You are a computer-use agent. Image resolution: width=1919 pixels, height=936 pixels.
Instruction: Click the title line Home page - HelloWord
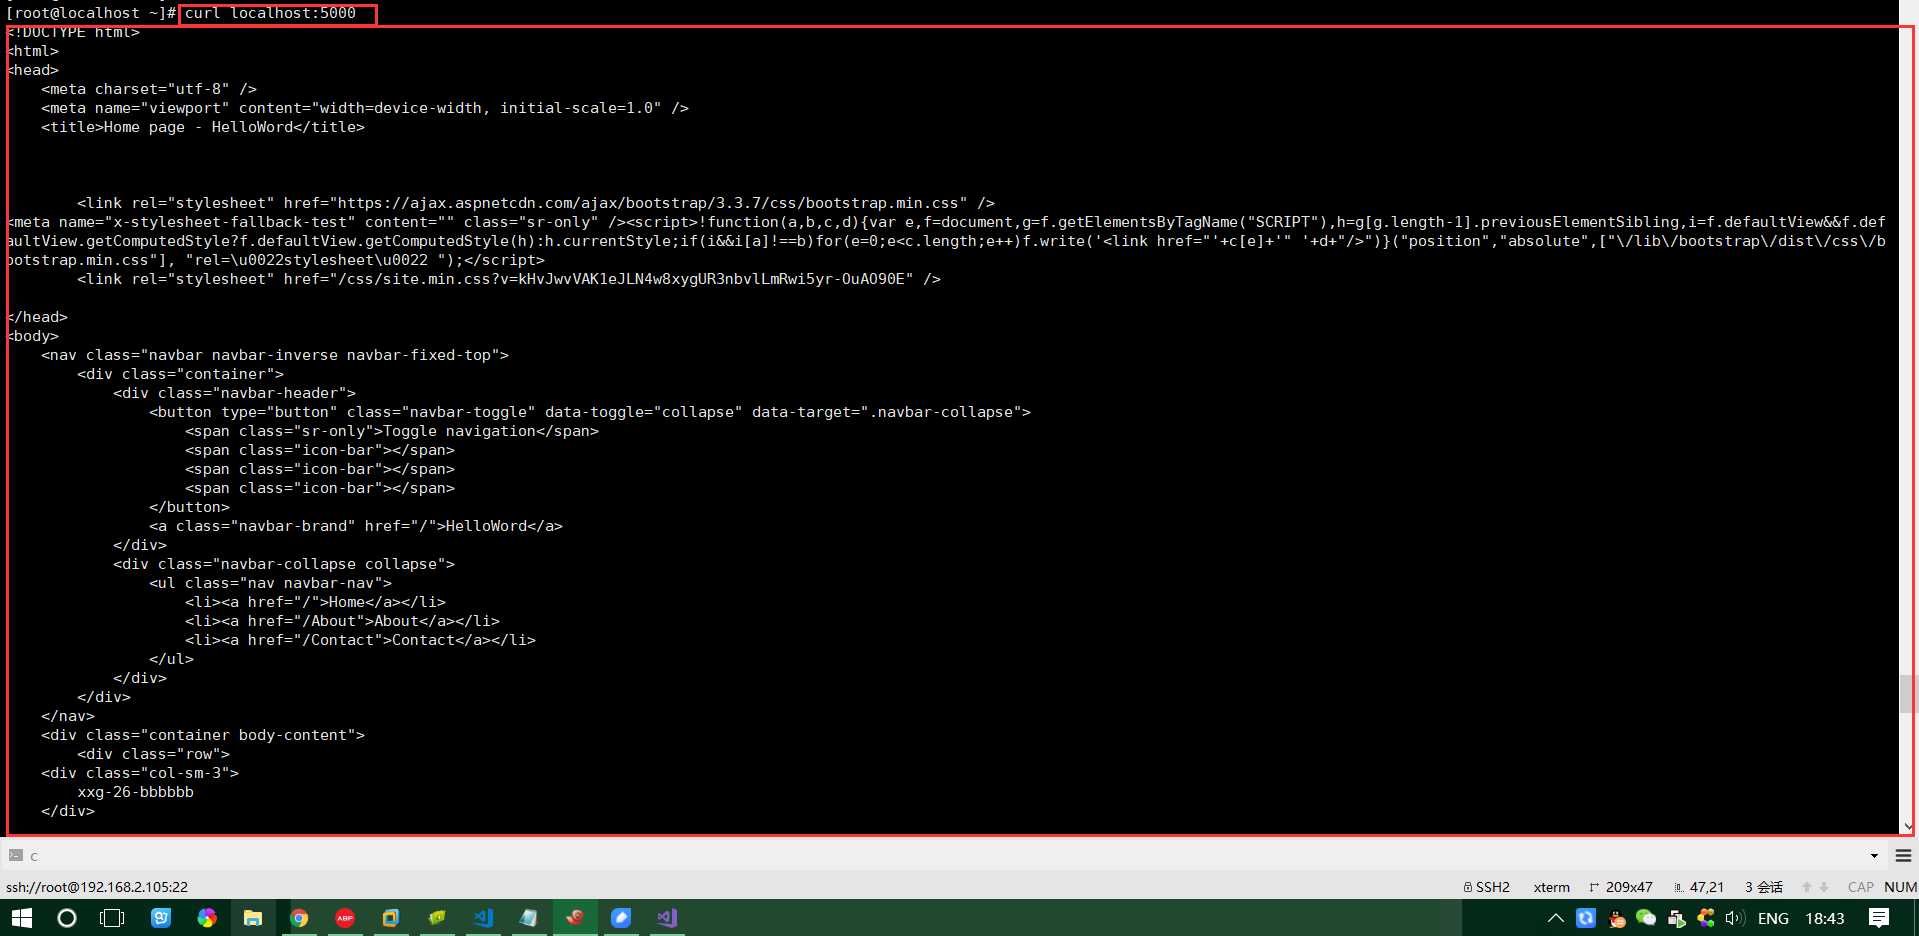point(203,127)
